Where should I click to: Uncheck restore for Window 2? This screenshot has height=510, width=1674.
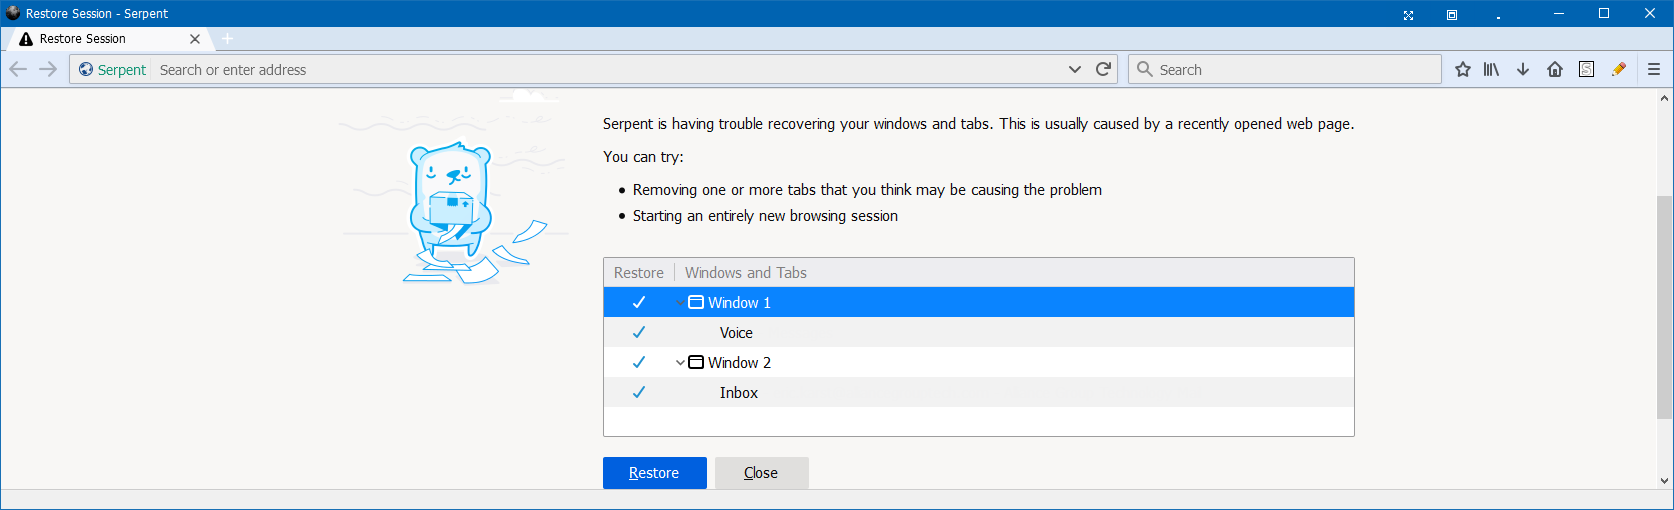pyautogui.click(x=639, y=362)
